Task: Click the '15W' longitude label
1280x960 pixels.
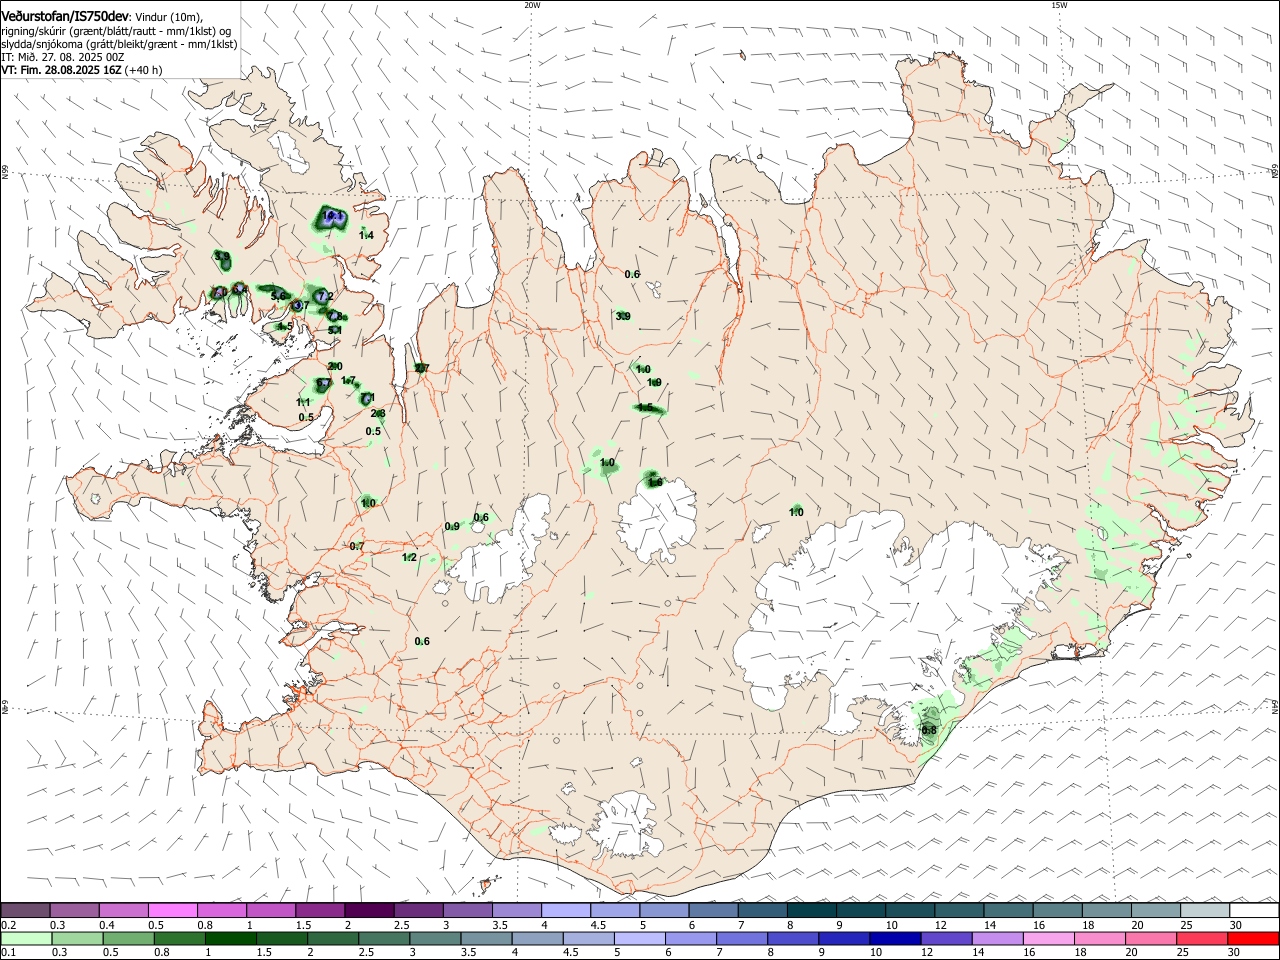Action: [1059, 5]
